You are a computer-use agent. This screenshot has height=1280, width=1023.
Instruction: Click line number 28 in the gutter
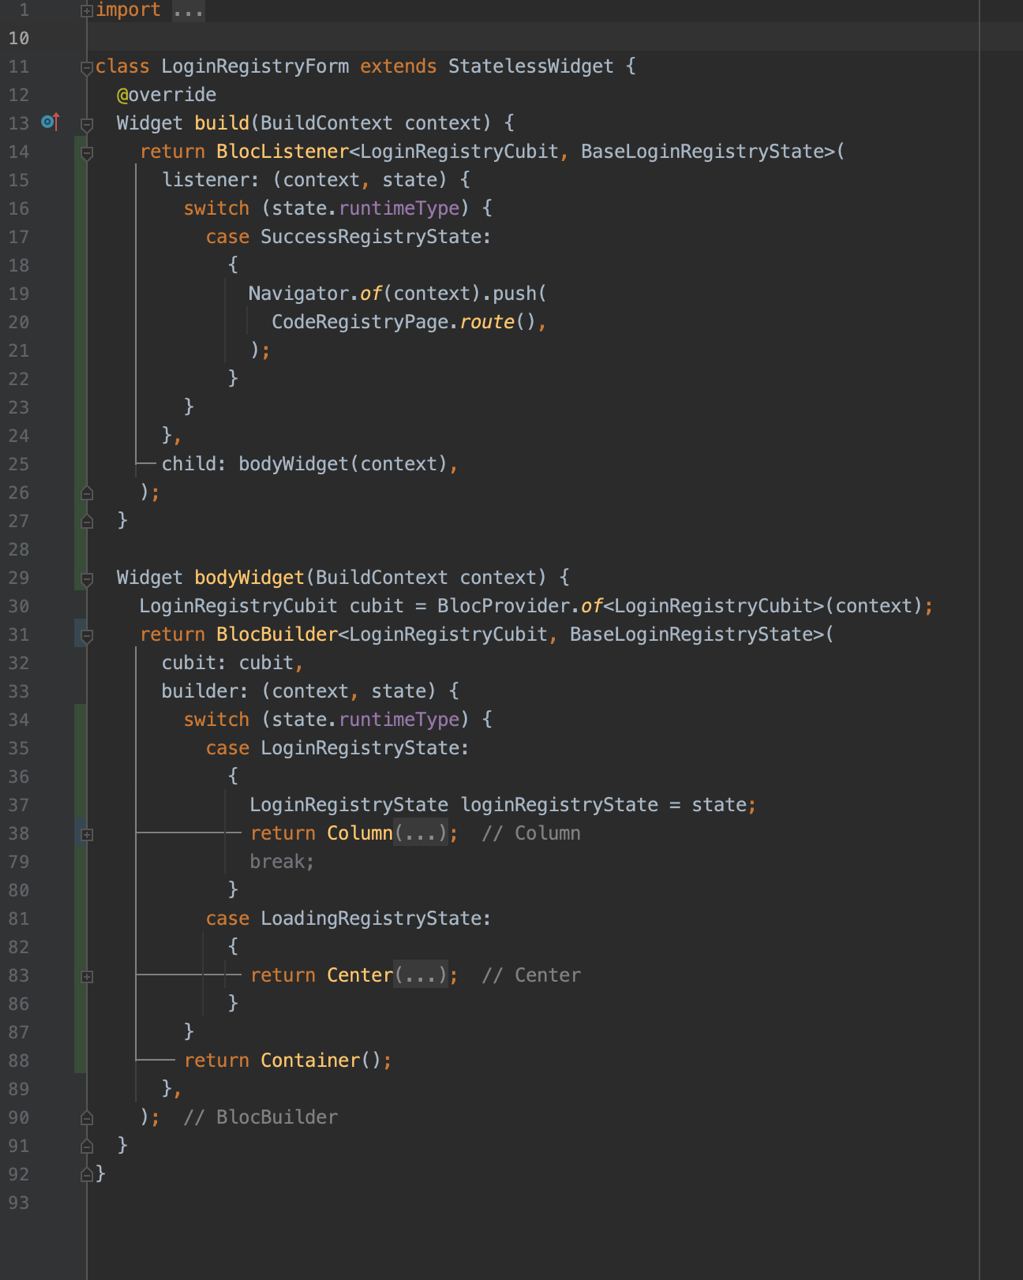click(x=19, y=549)
